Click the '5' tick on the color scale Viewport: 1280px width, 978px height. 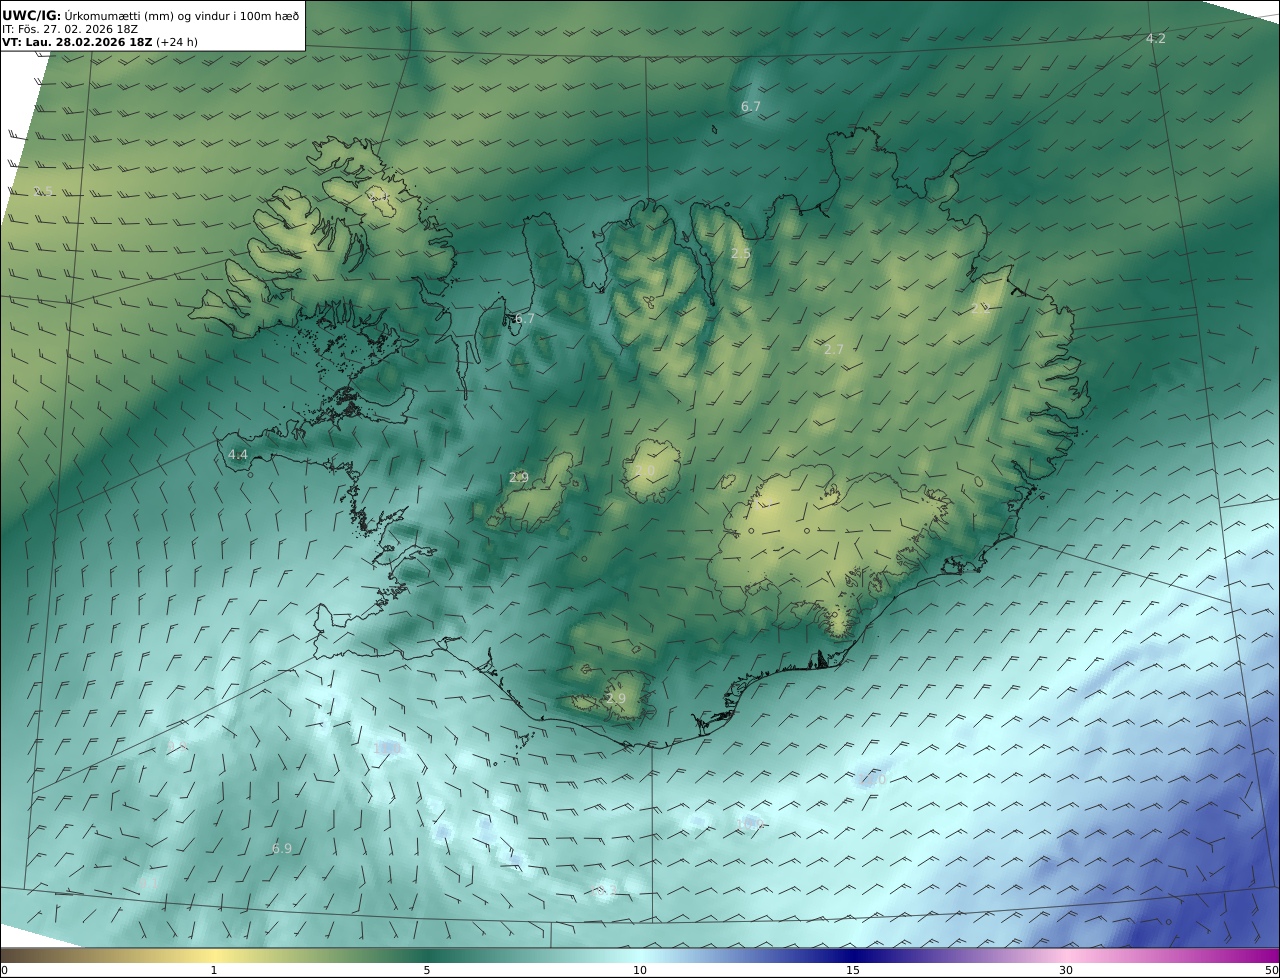tap(427, 970)
